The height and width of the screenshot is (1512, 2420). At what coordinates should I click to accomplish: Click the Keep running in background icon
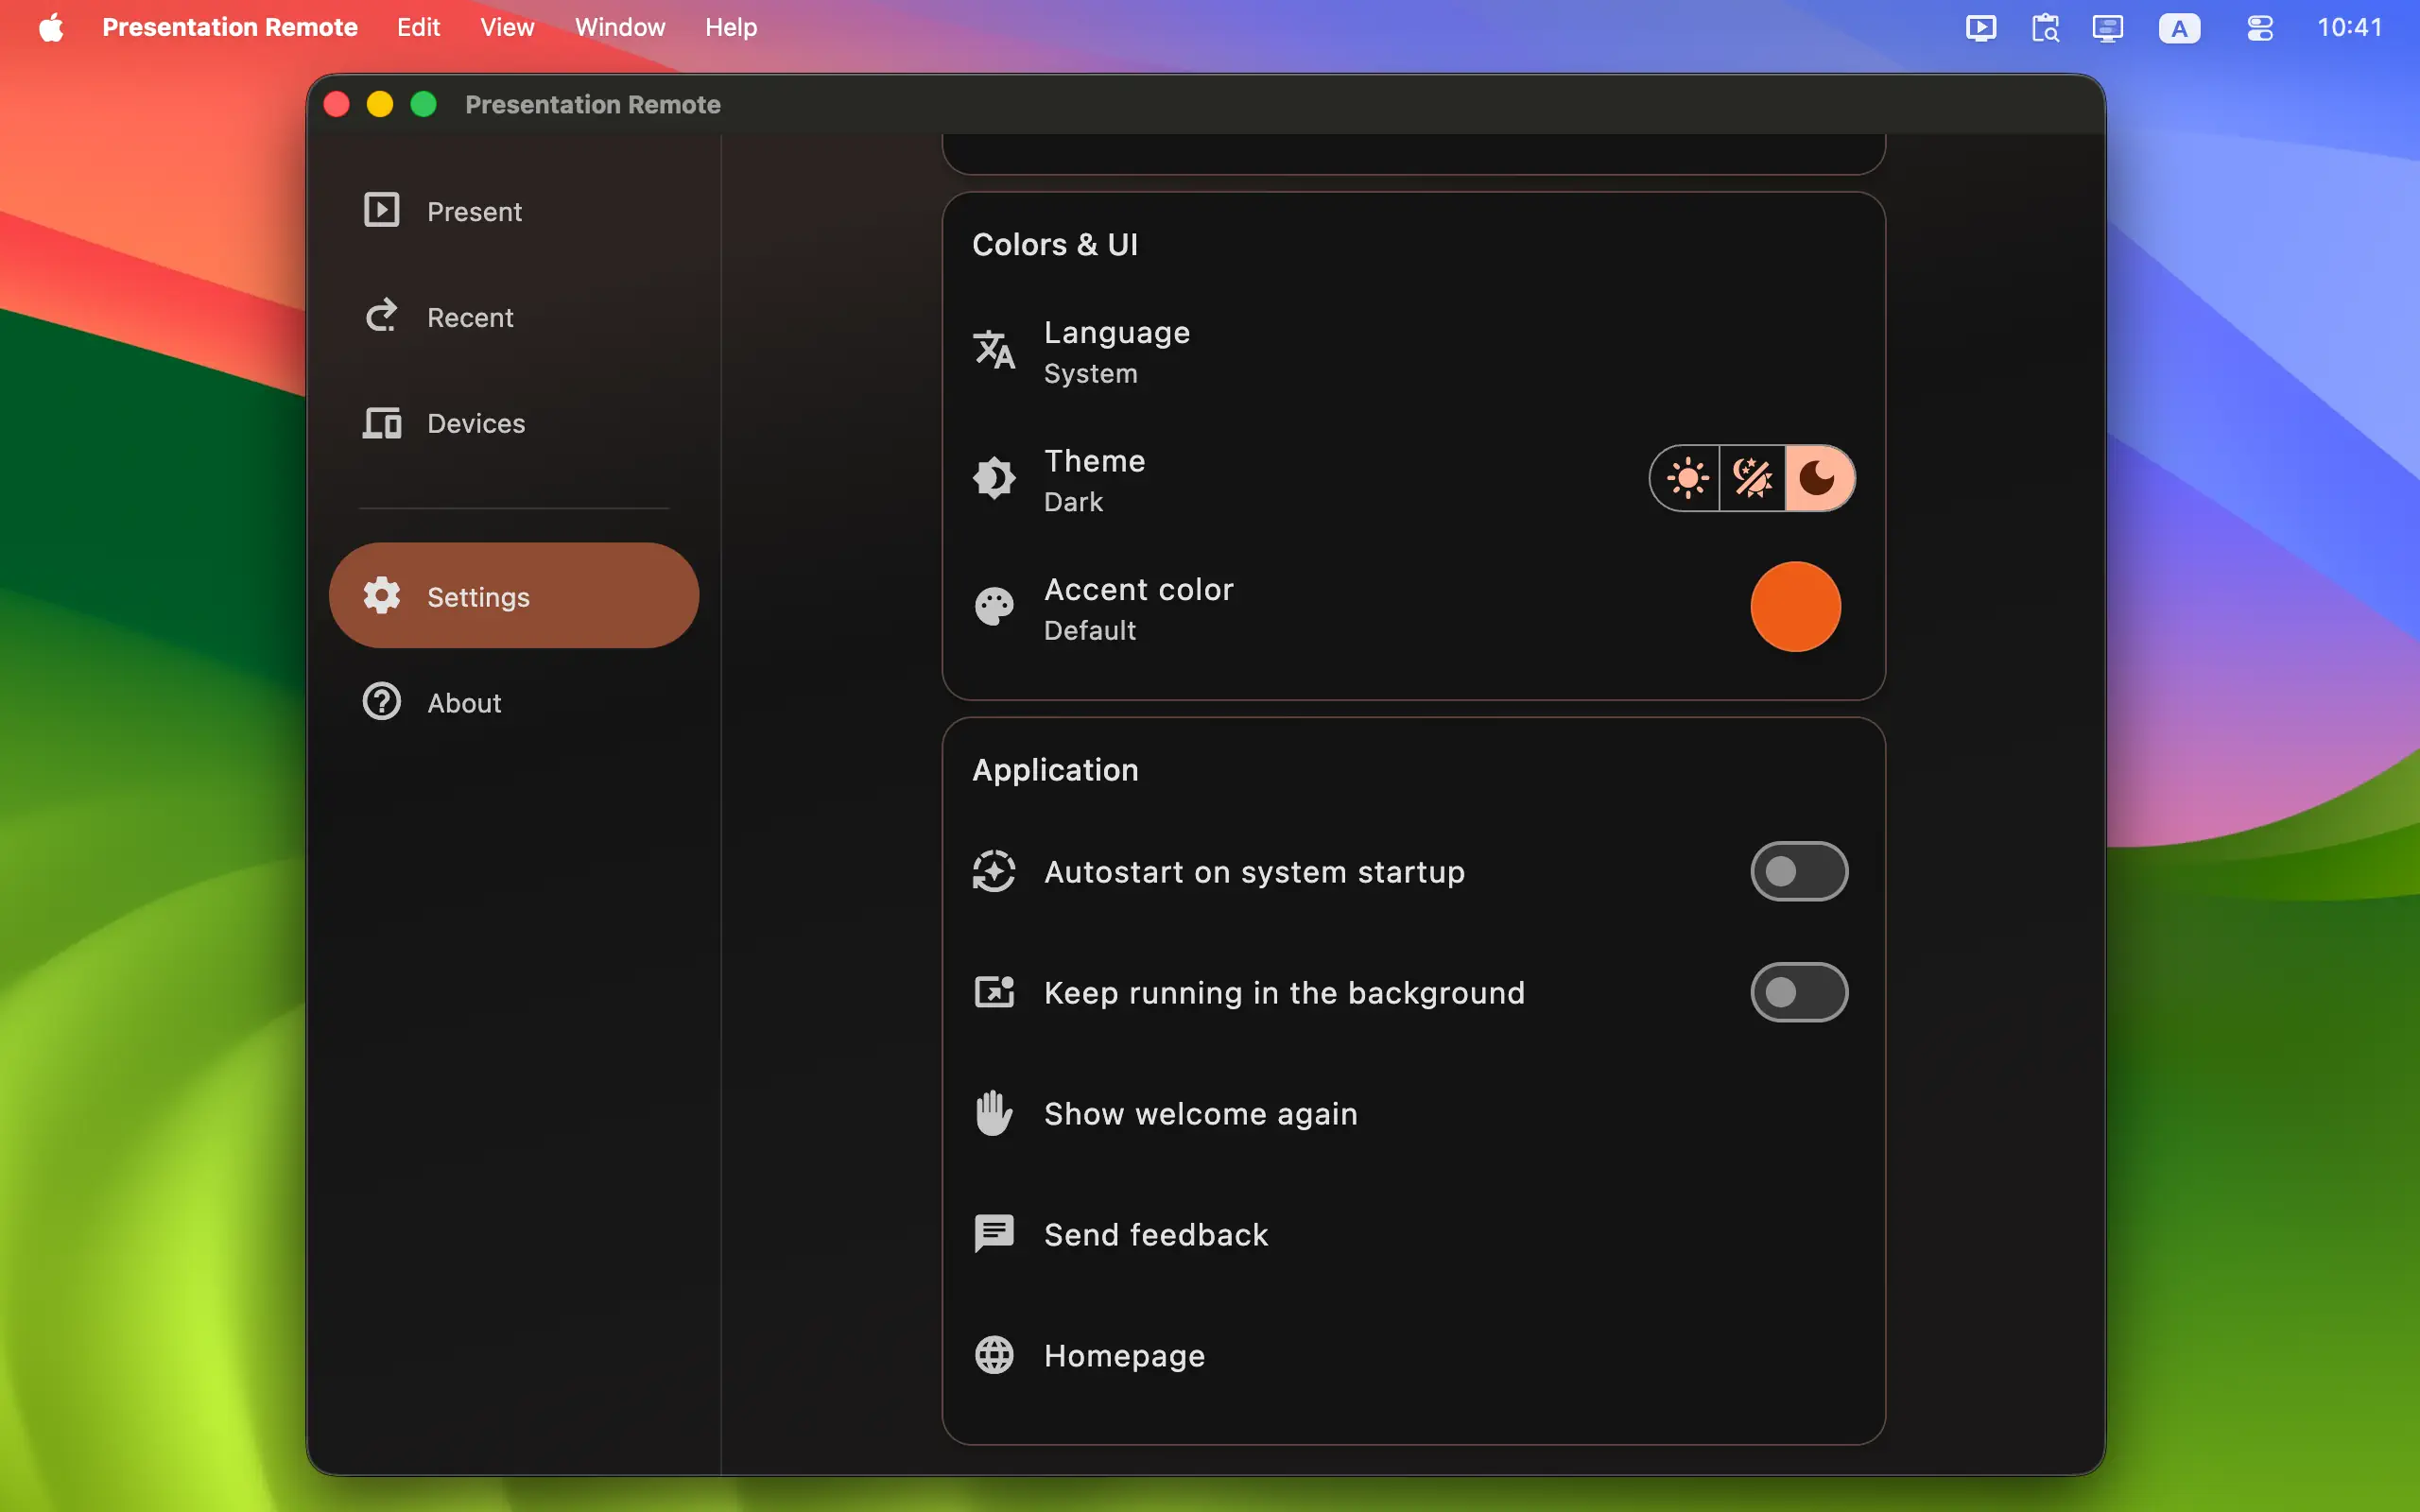pyautogui.click(x=994, y=992)
